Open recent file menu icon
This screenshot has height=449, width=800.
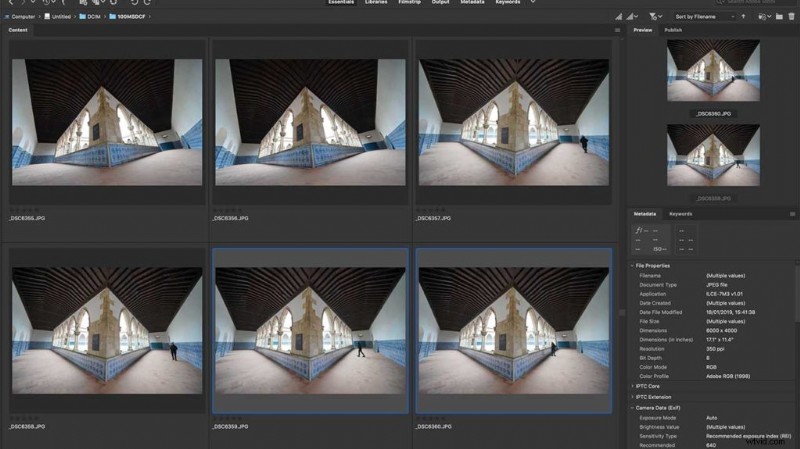pos(764,17)
